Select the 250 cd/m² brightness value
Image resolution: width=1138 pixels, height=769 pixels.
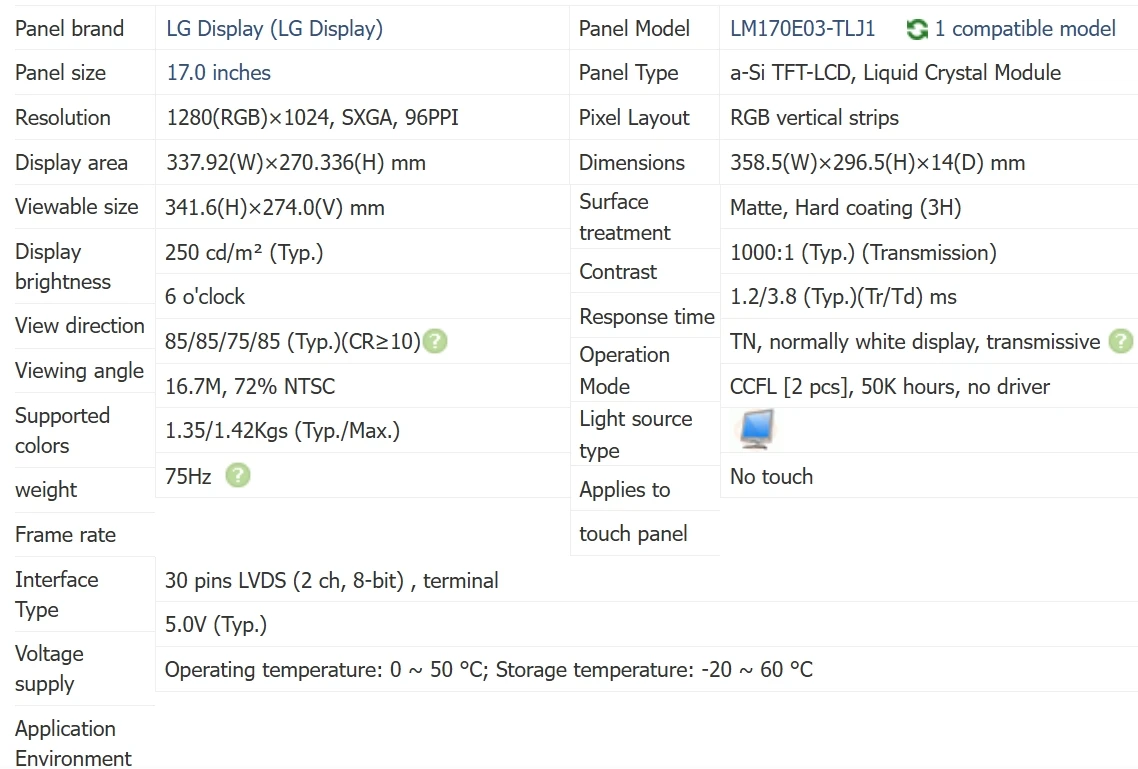[x=244, y=253]
